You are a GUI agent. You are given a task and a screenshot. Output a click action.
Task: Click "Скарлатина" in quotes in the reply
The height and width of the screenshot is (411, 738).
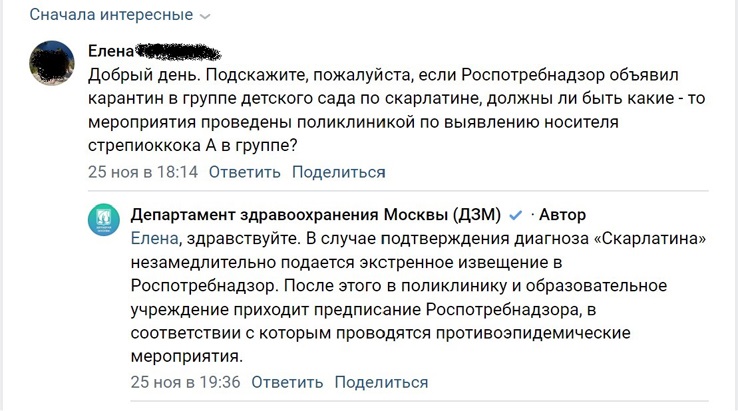[x=650, y=239]
